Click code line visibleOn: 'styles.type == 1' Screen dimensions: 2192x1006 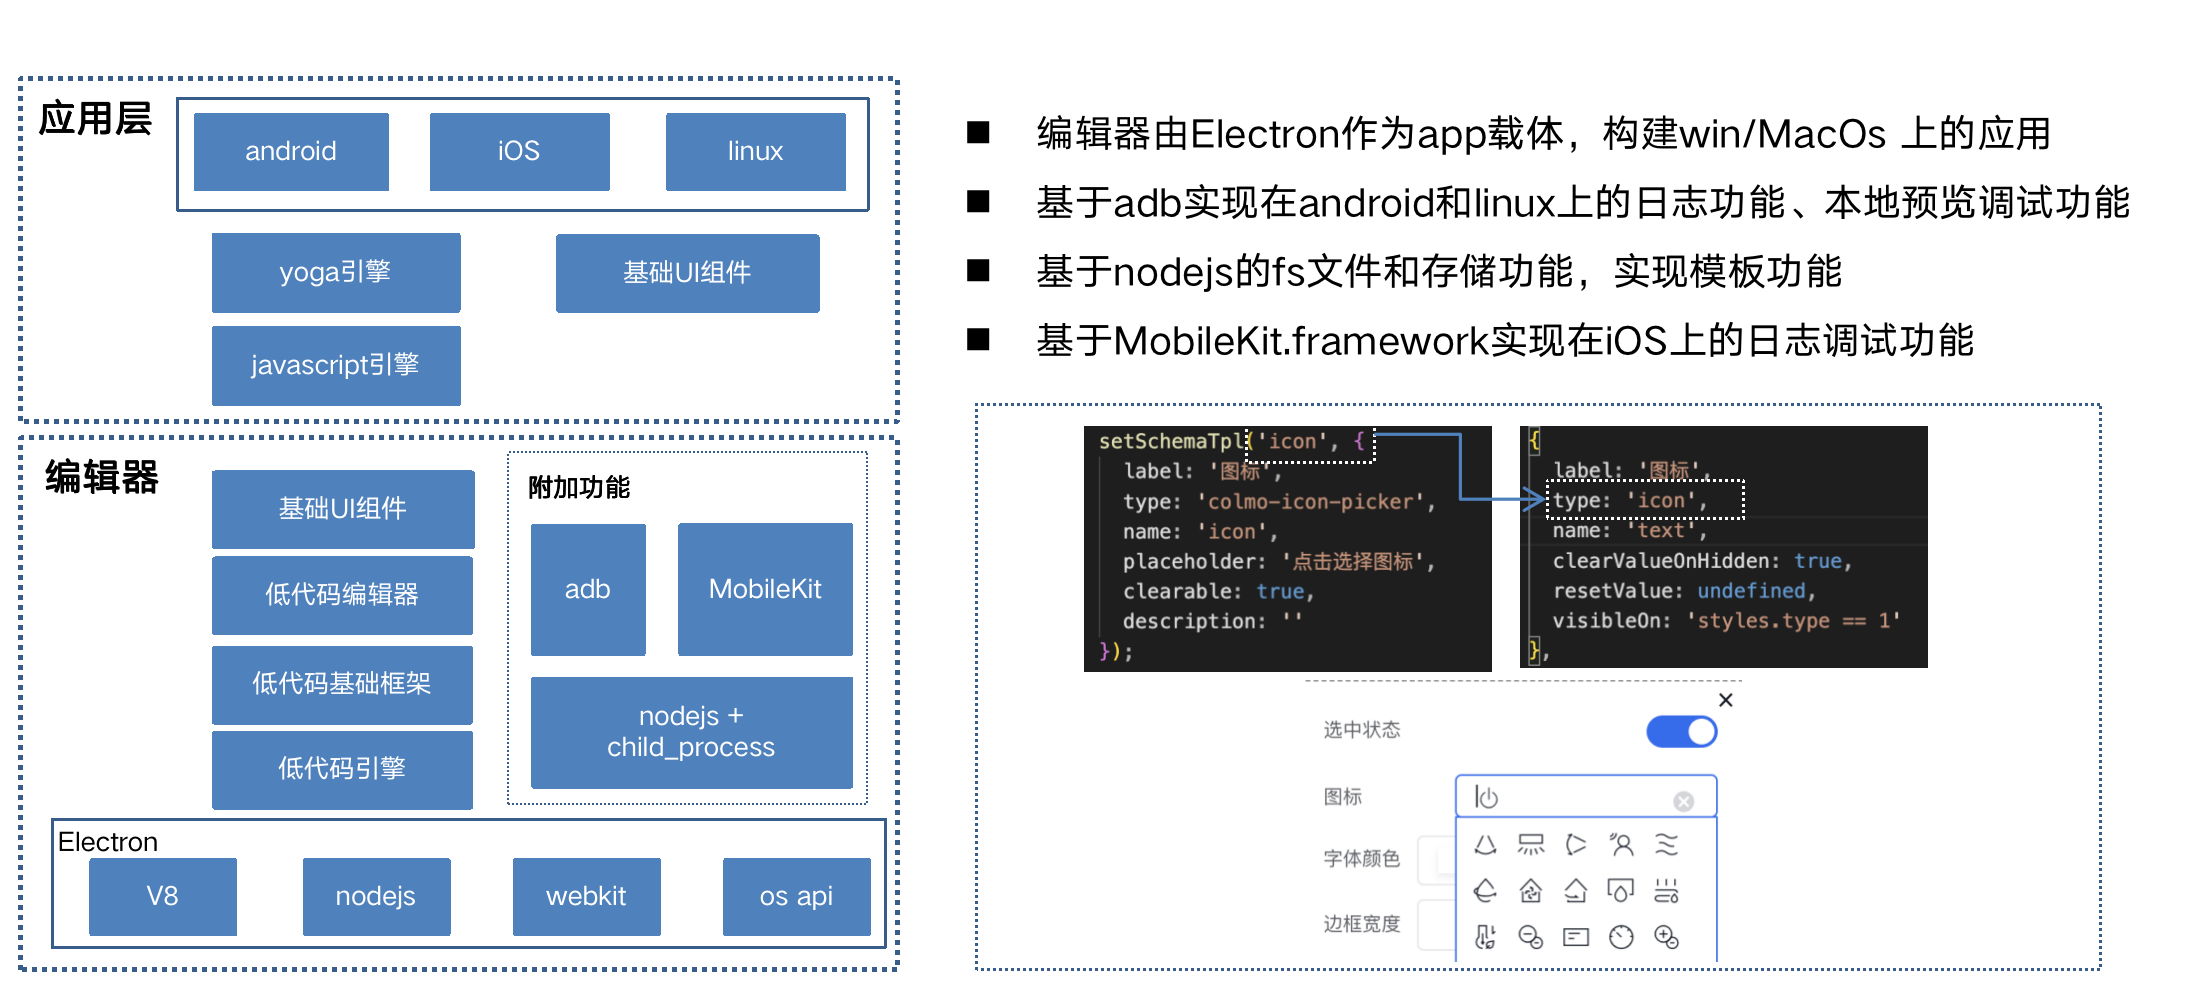point(1726,620)
